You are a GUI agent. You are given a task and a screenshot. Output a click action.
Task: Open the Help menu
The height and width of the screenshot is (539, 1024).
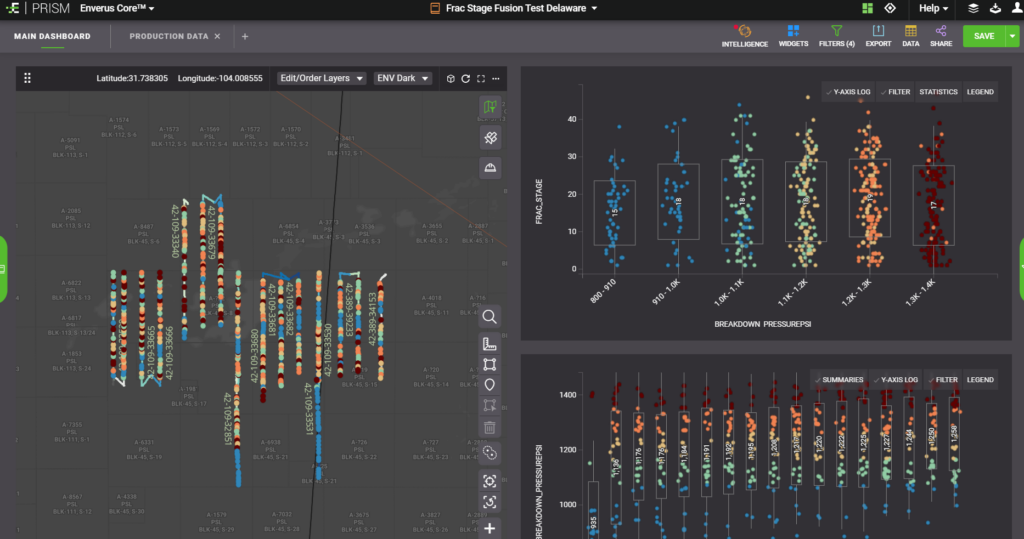(934, 8)
